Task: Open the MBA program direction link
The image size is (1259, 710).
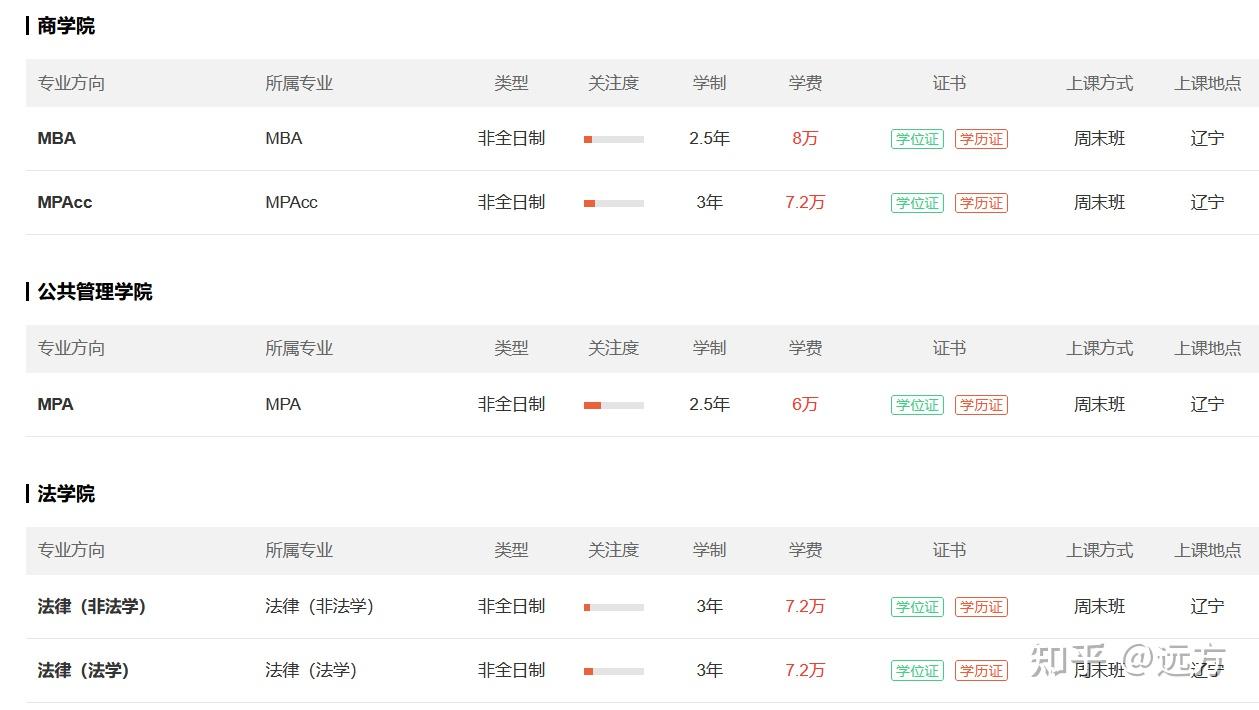Action: click(57, 139)
